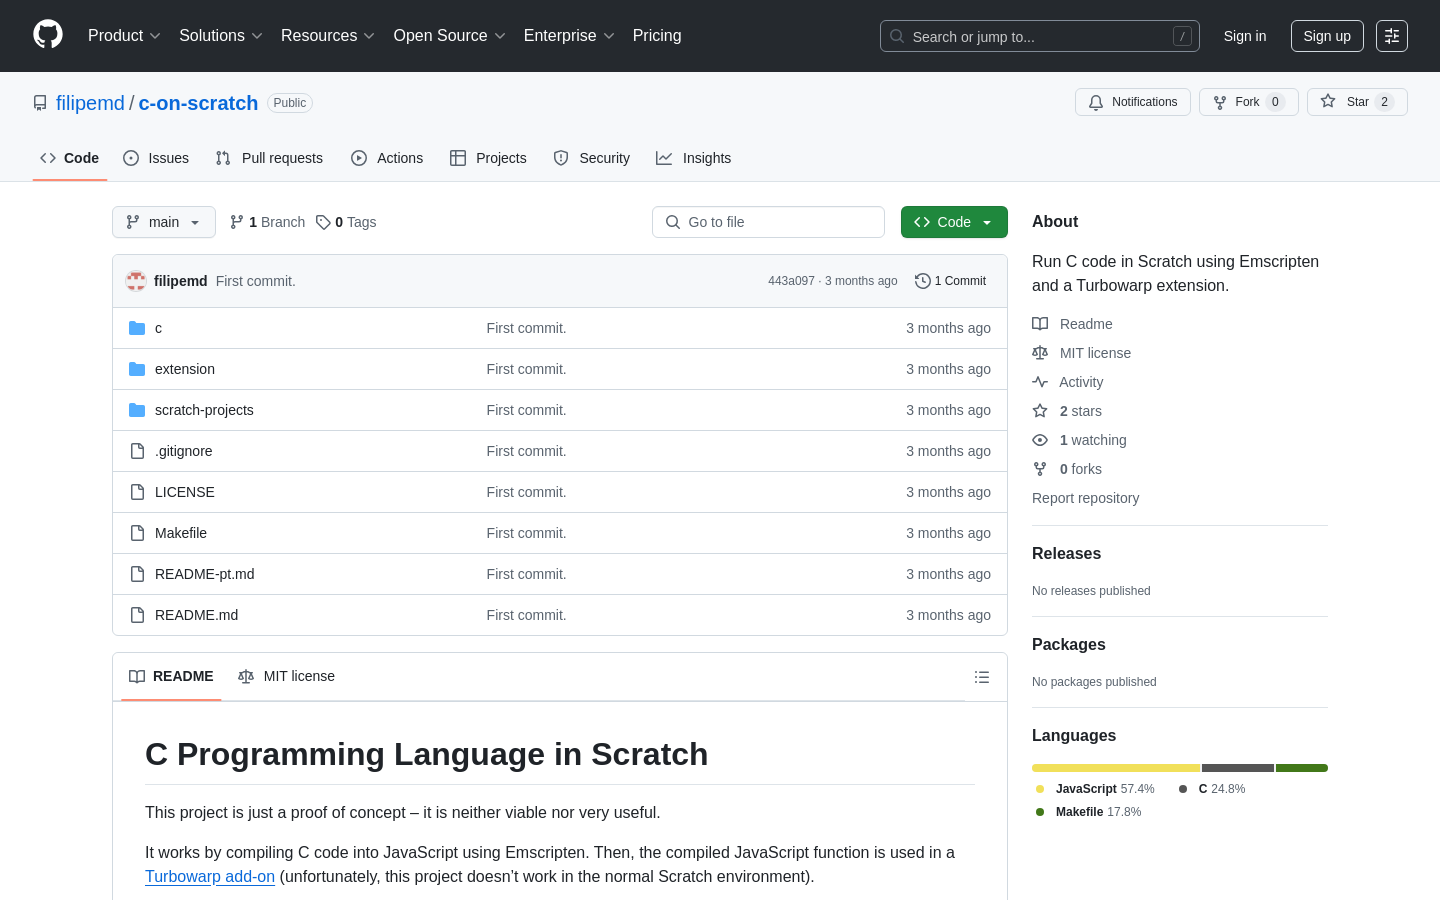
Task: Open commit hash 443a097
Action: [x=791, y=281]
